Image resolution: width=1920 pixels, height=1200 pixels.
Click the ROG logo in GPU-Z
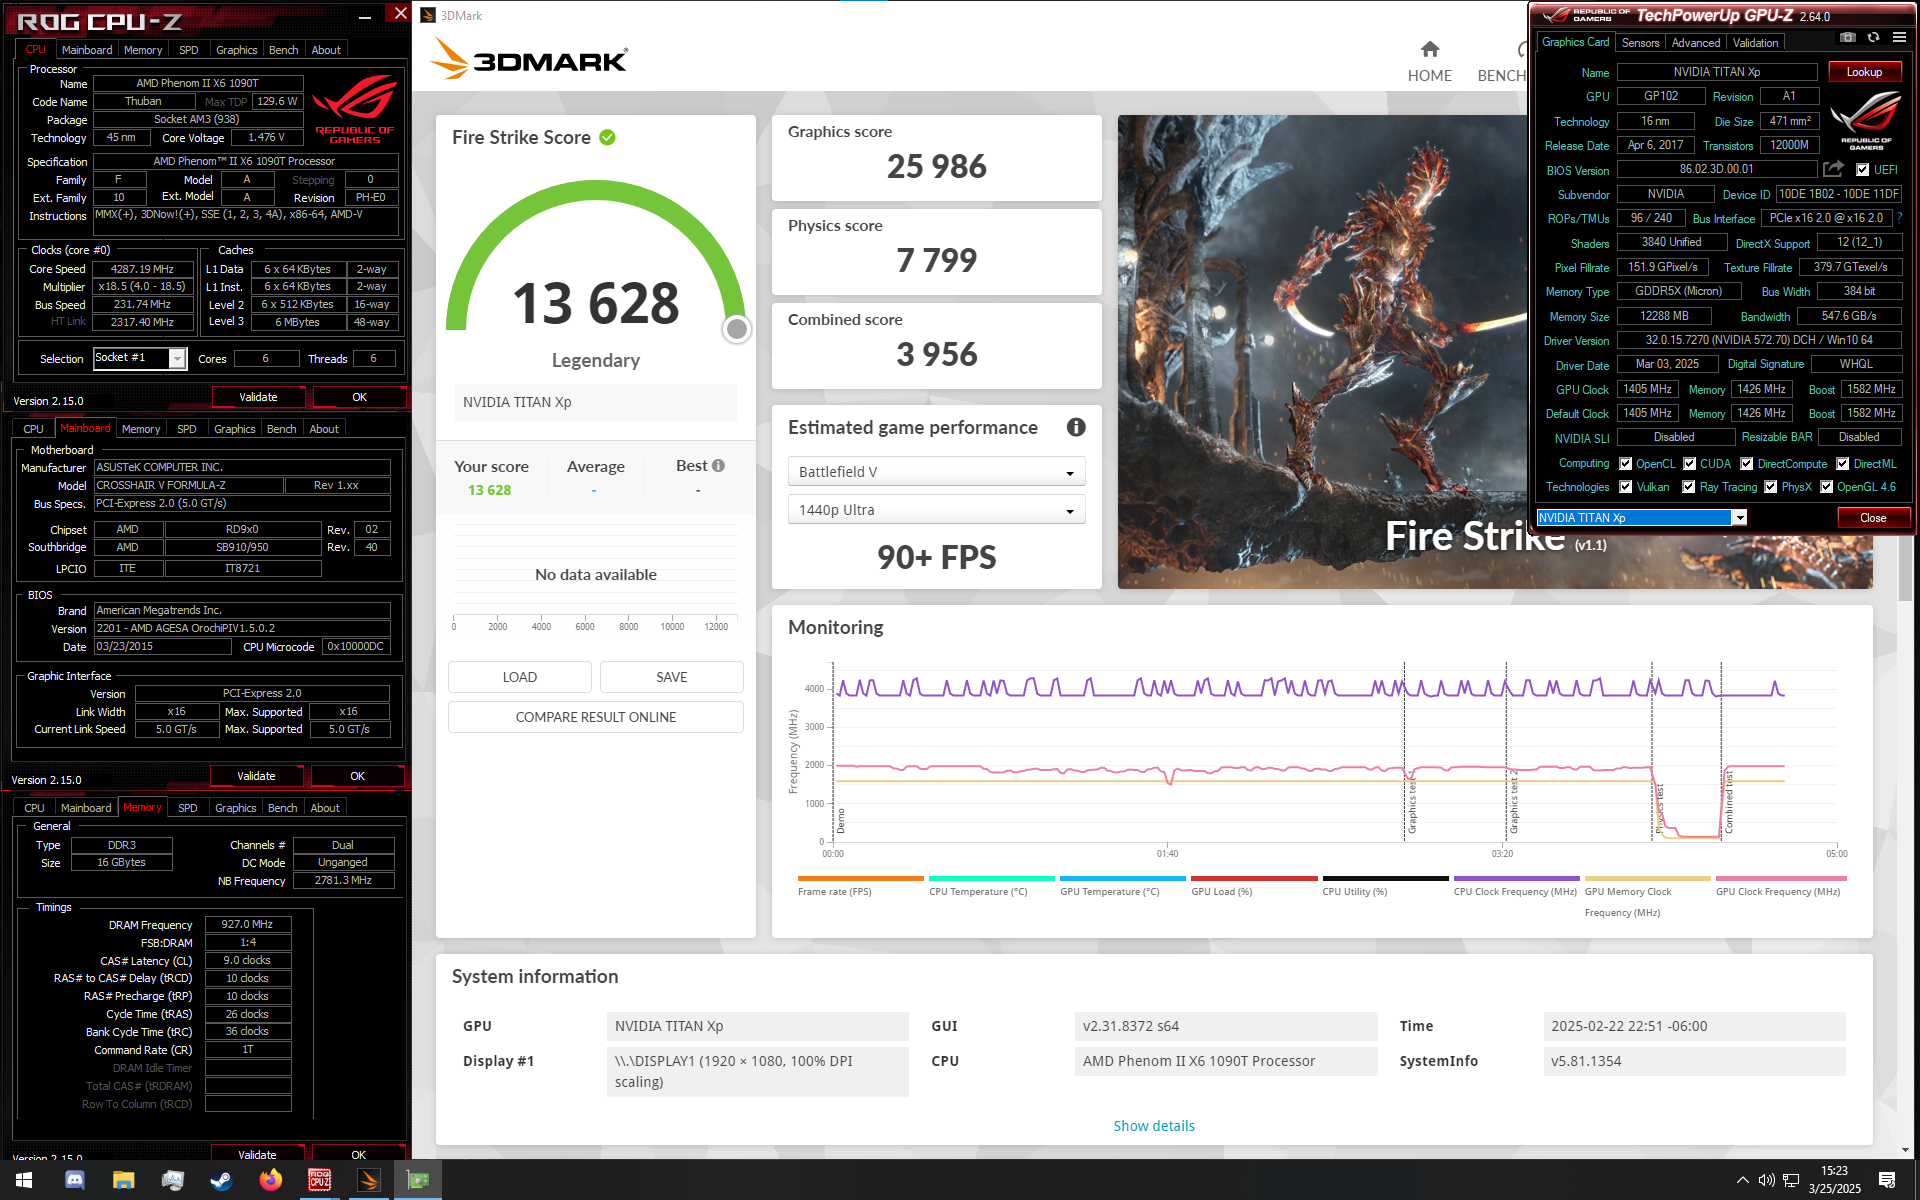coord(1865,120)
